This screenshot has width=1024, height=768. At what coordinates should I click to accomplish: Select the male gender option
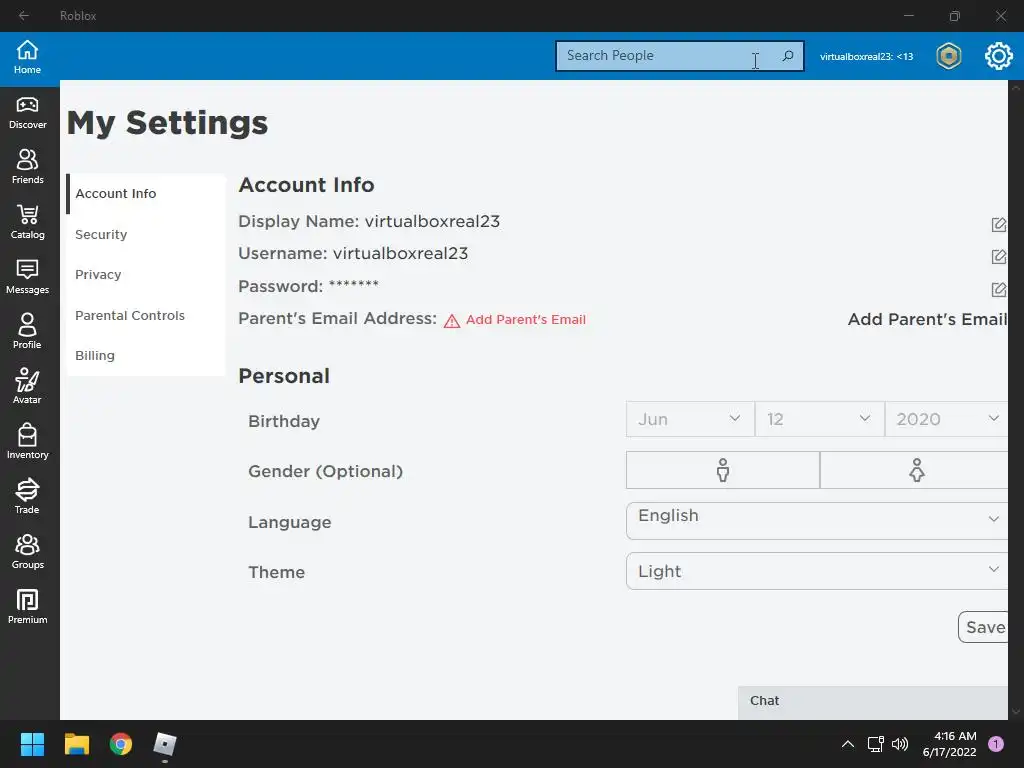coord(722,470)
